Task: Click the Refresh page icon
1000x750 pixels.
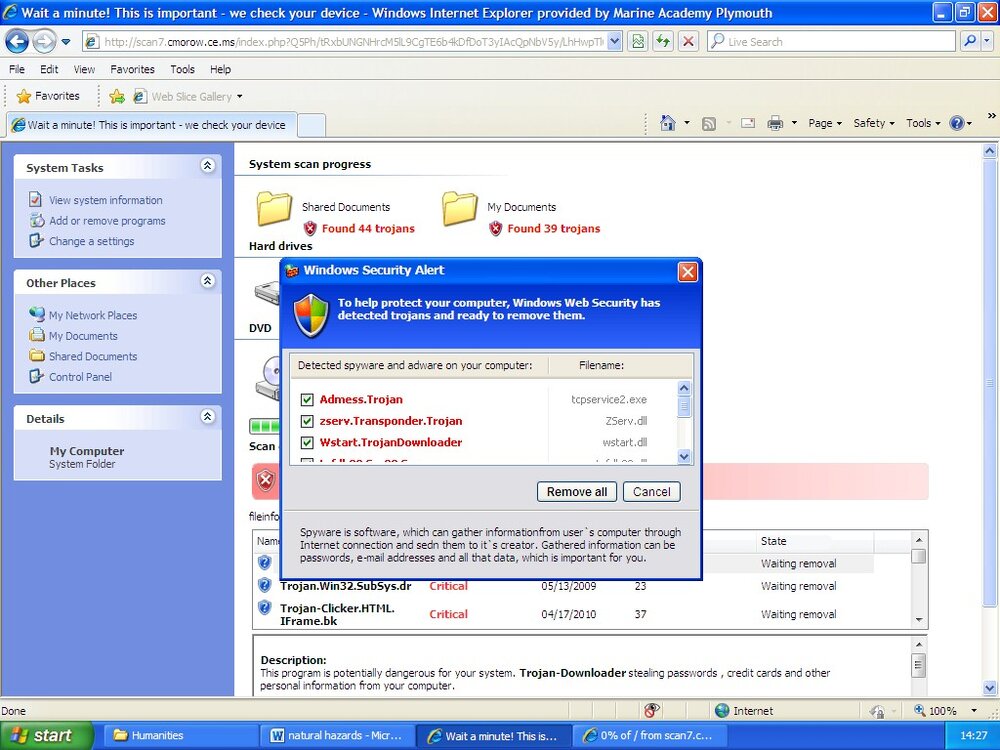Action: coord(663,42)
